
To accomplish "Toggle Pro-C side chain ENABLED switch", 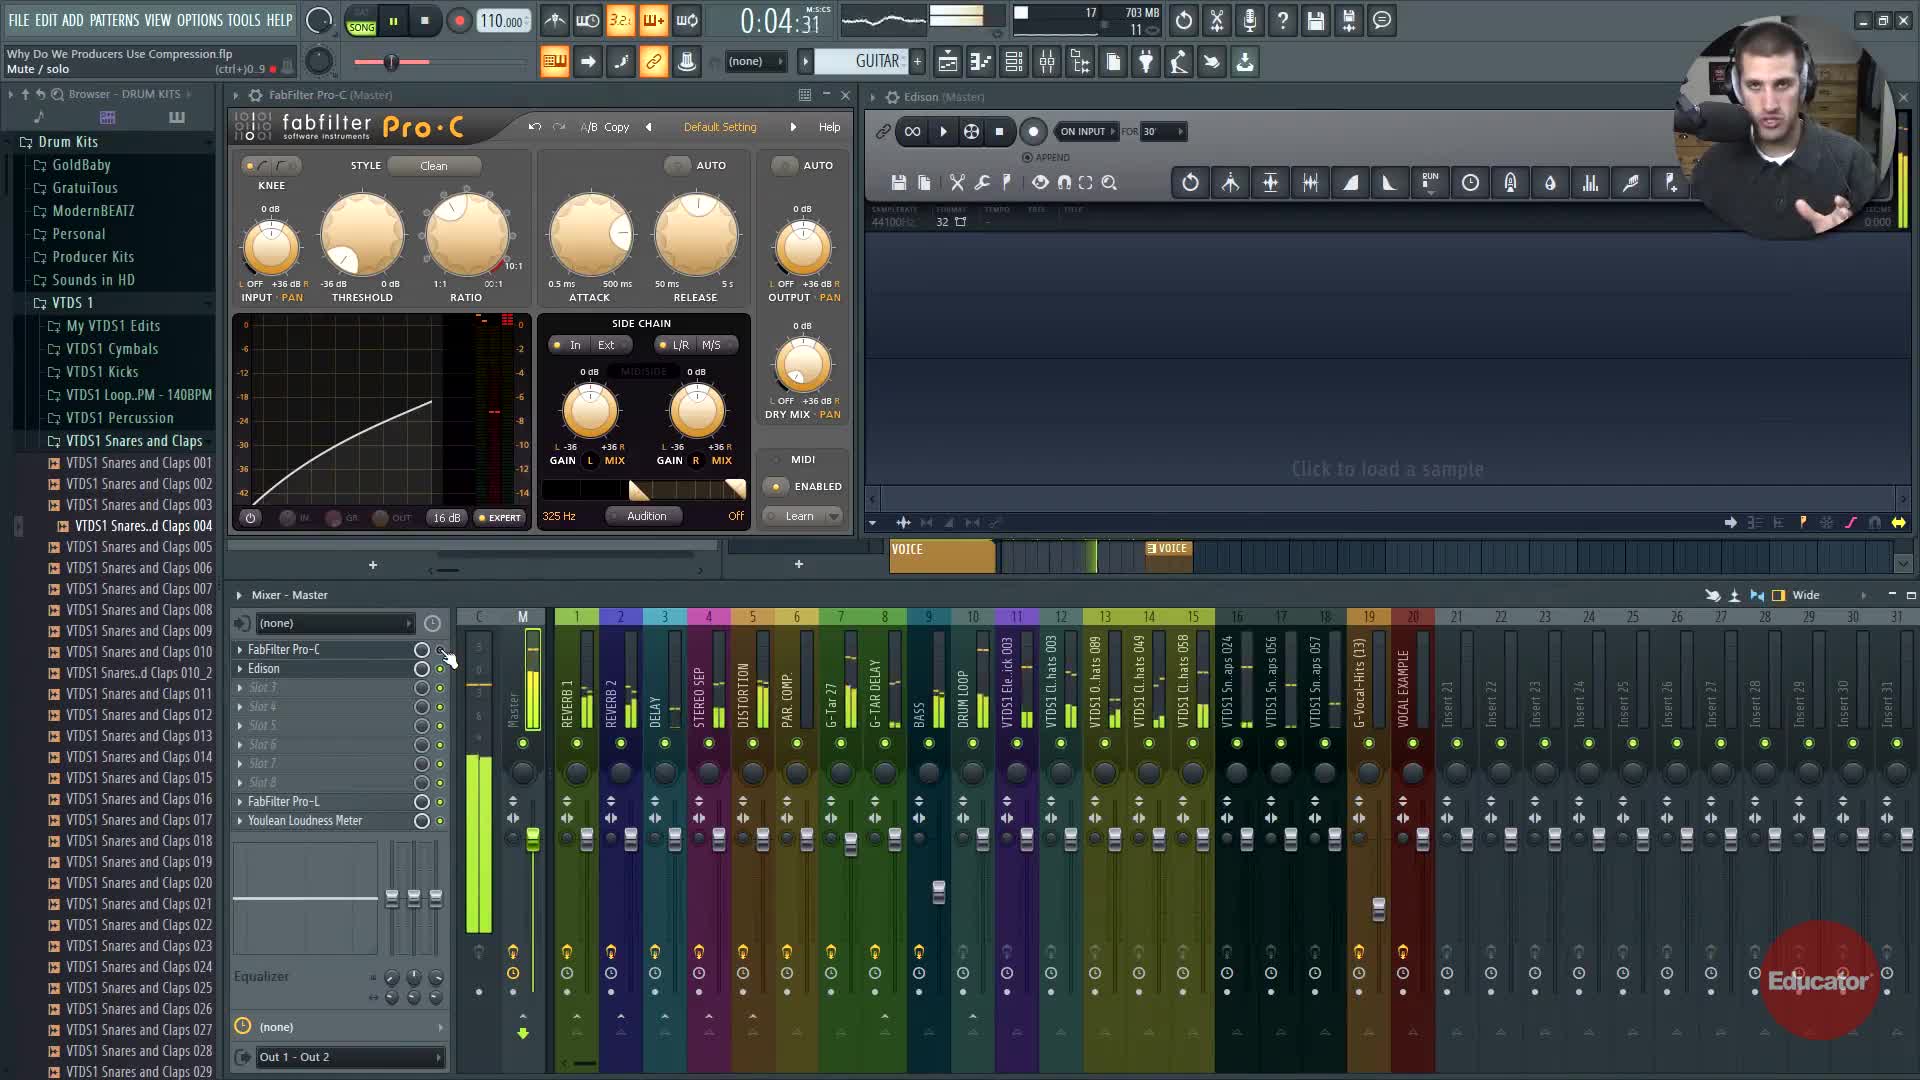I will pos(776,486).
